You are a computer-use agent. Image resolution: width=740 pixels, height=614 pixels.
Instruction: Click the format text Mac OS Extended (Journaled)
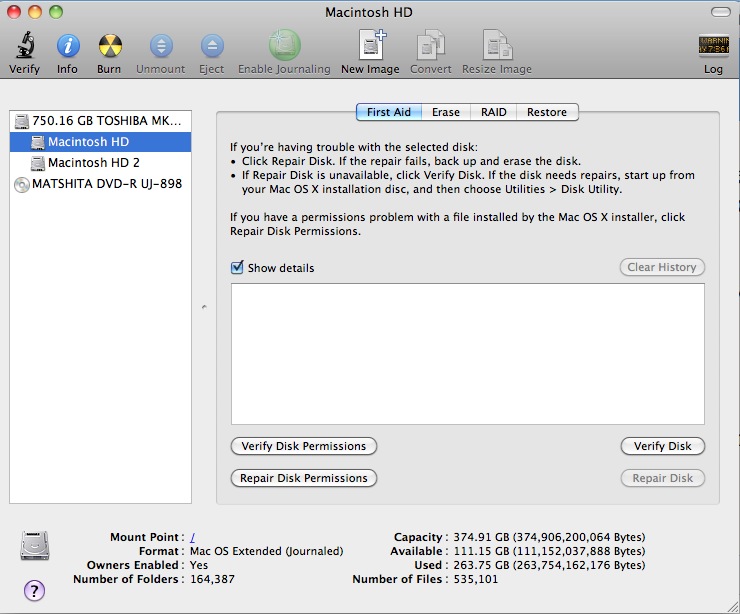[x=267, y=551]
